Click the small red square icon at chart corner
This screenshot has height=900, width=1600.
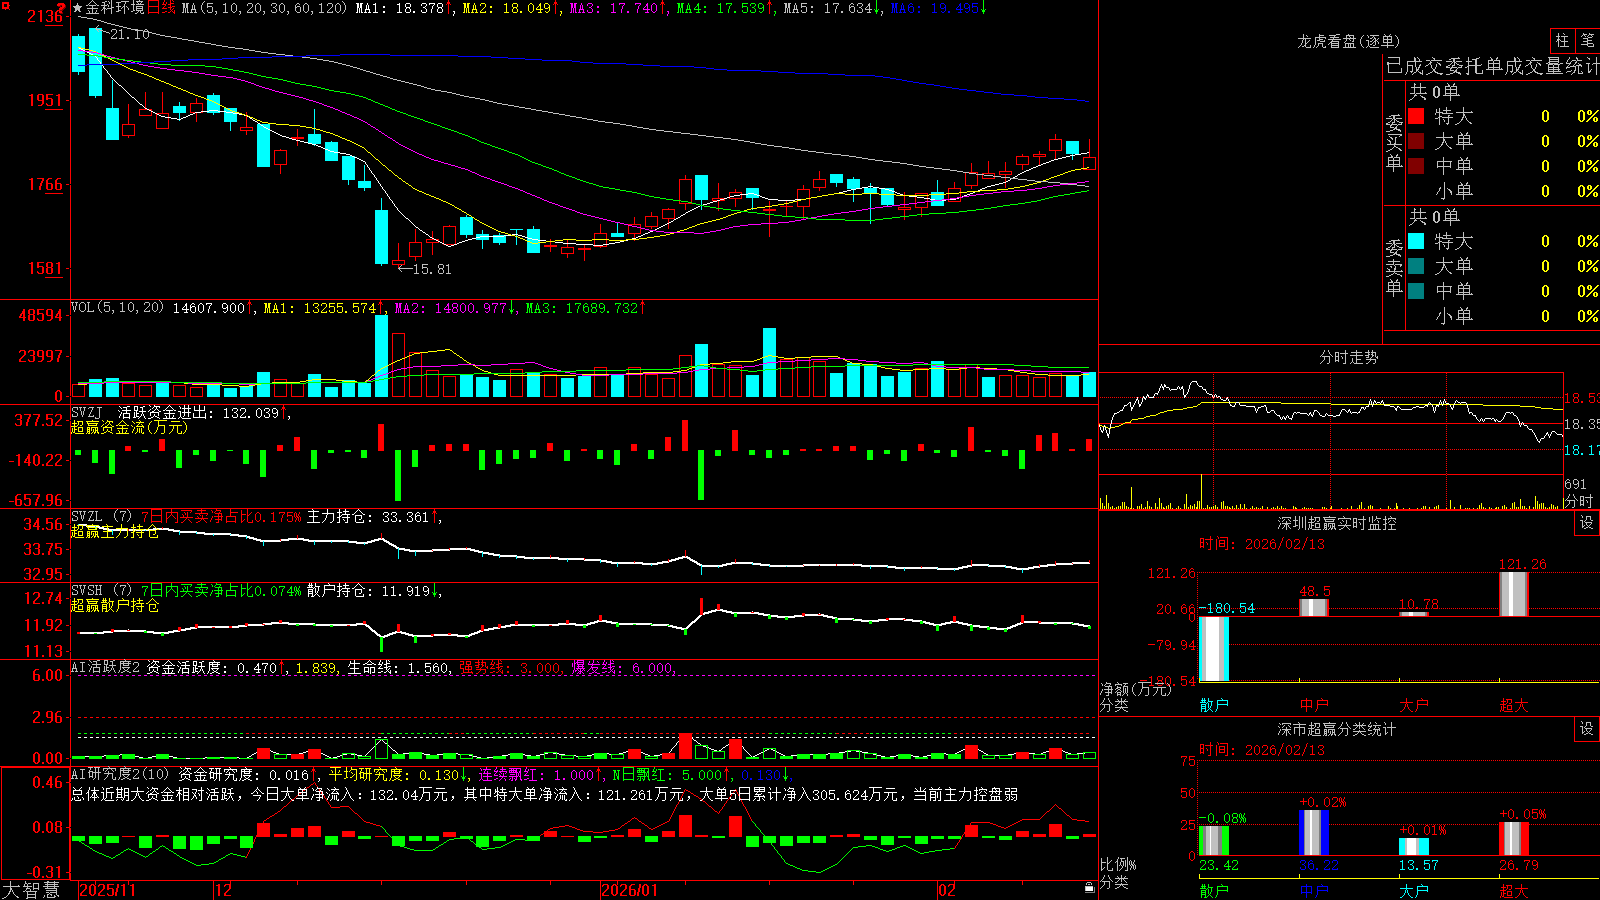4,4
